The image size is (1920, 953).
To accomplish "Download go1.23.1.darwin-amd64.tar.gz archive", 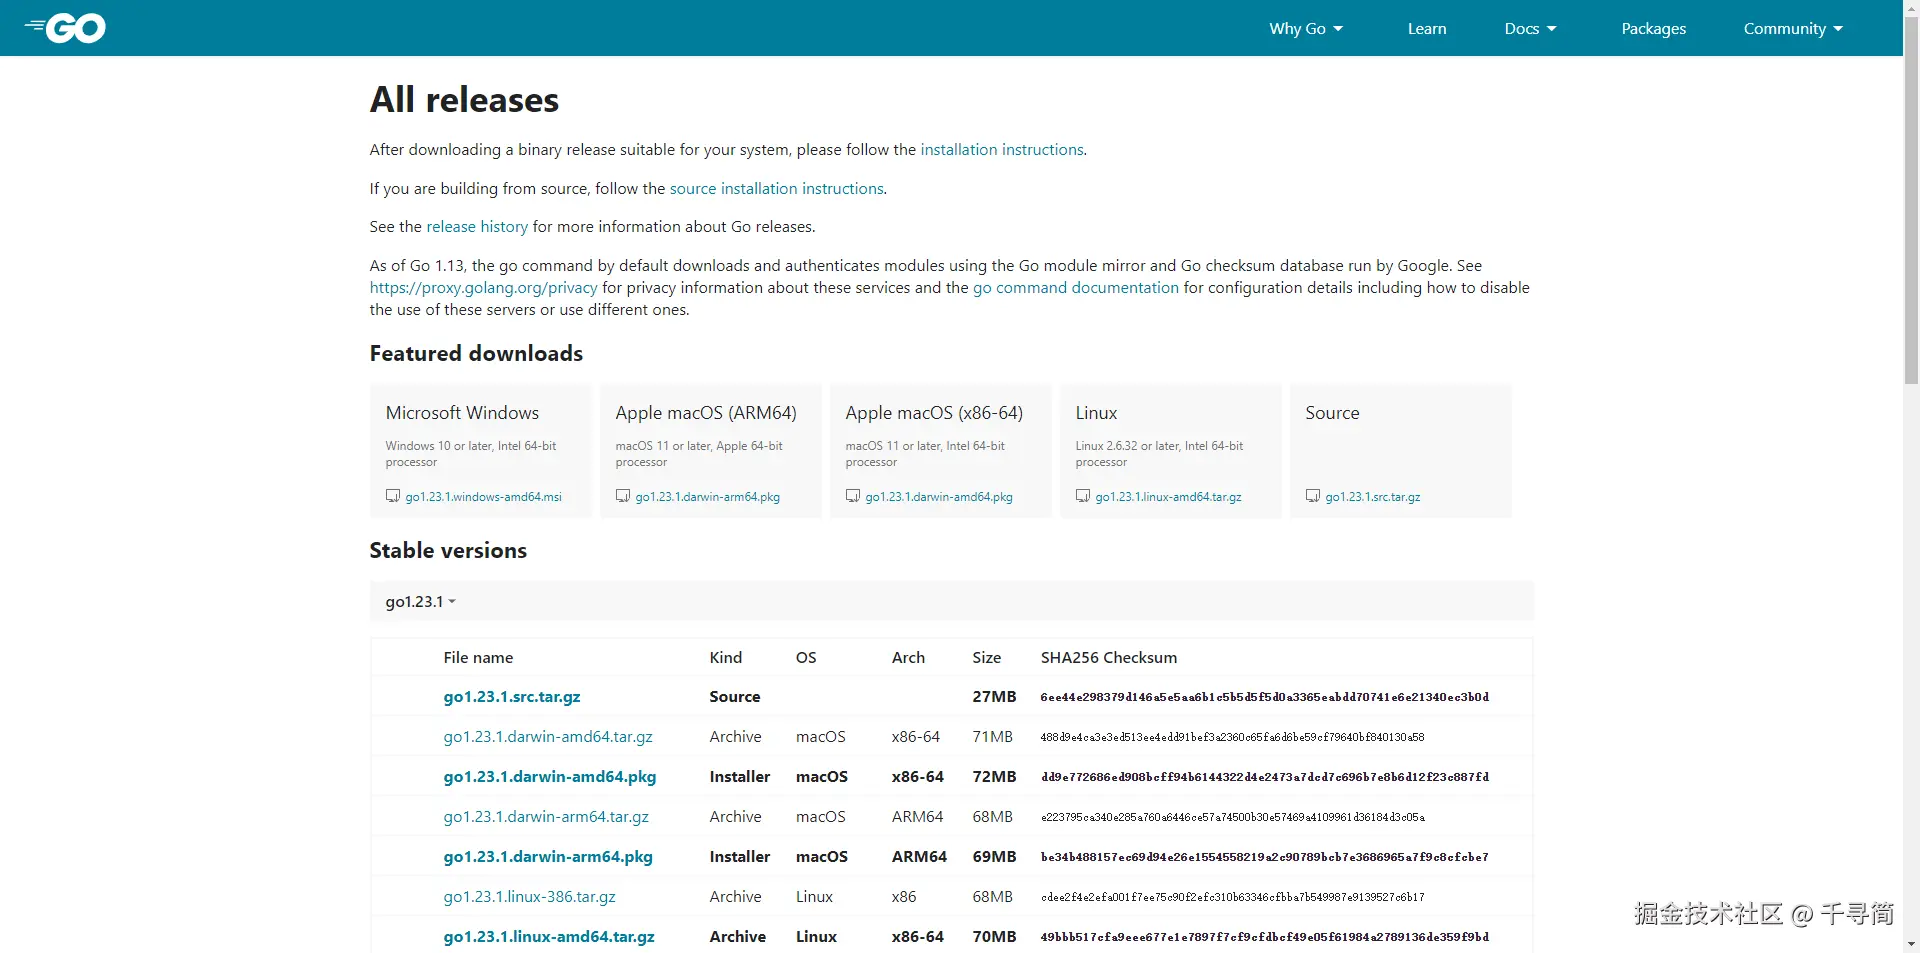I will point(548,736).
